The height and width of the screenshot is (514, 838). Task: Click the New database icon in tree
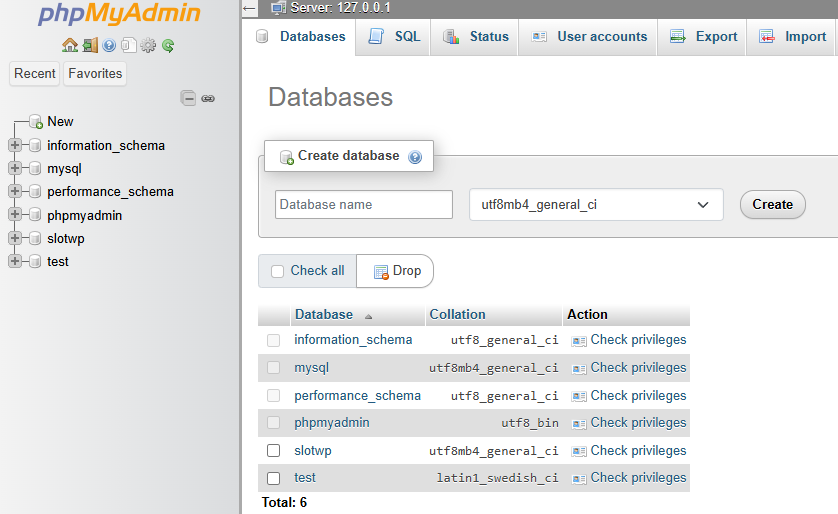(36, 122)
